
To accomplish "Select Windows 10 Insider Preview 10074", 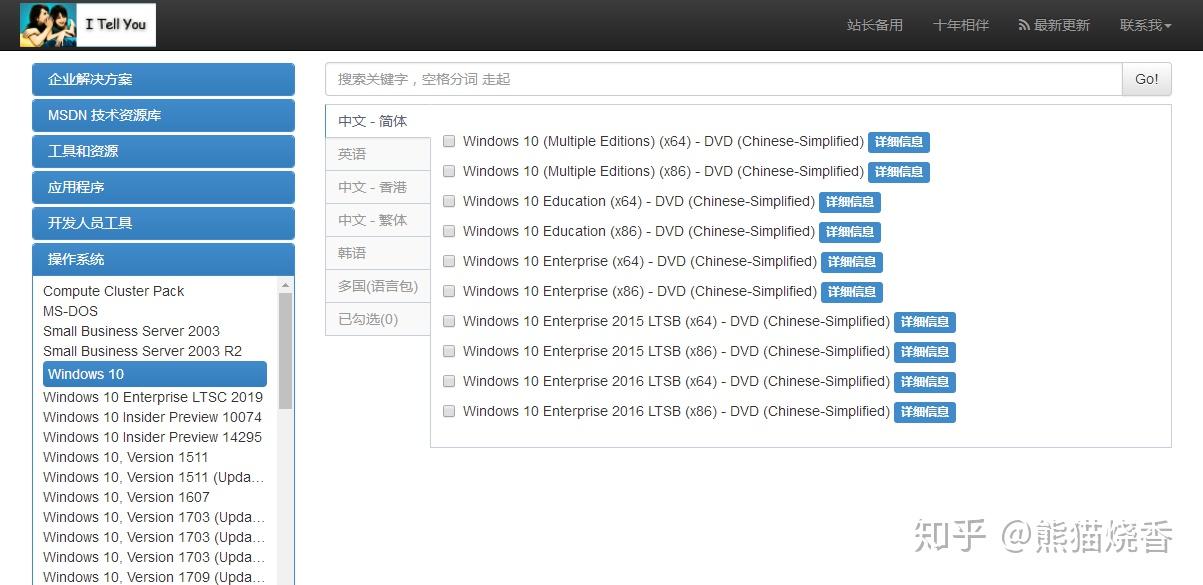I will (x=152, y=417).
